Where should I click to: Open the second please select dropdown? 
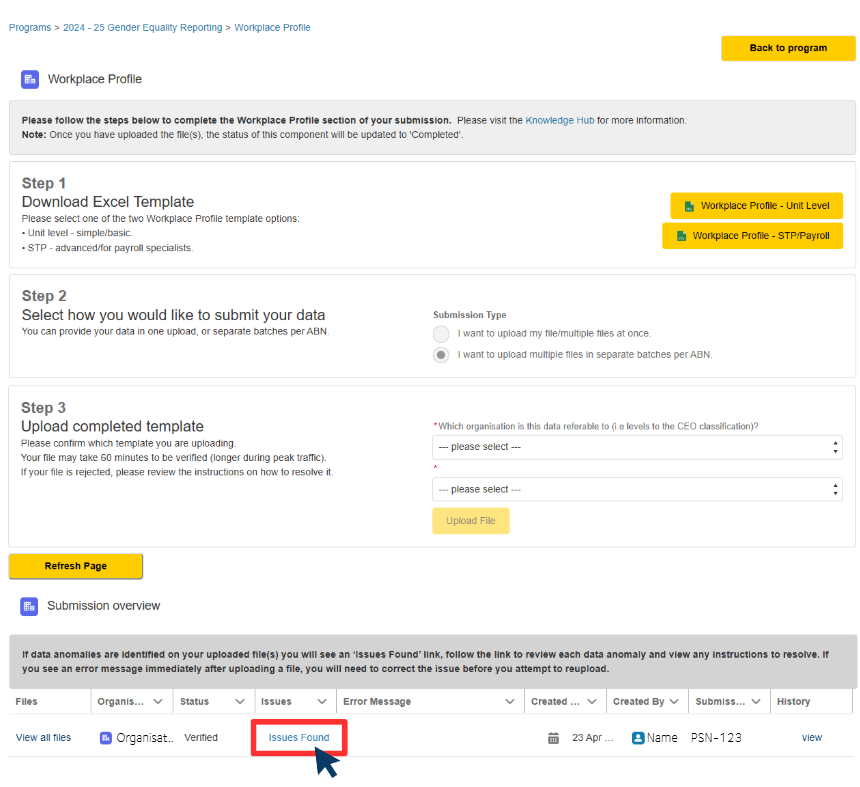[x=636, y=490]
